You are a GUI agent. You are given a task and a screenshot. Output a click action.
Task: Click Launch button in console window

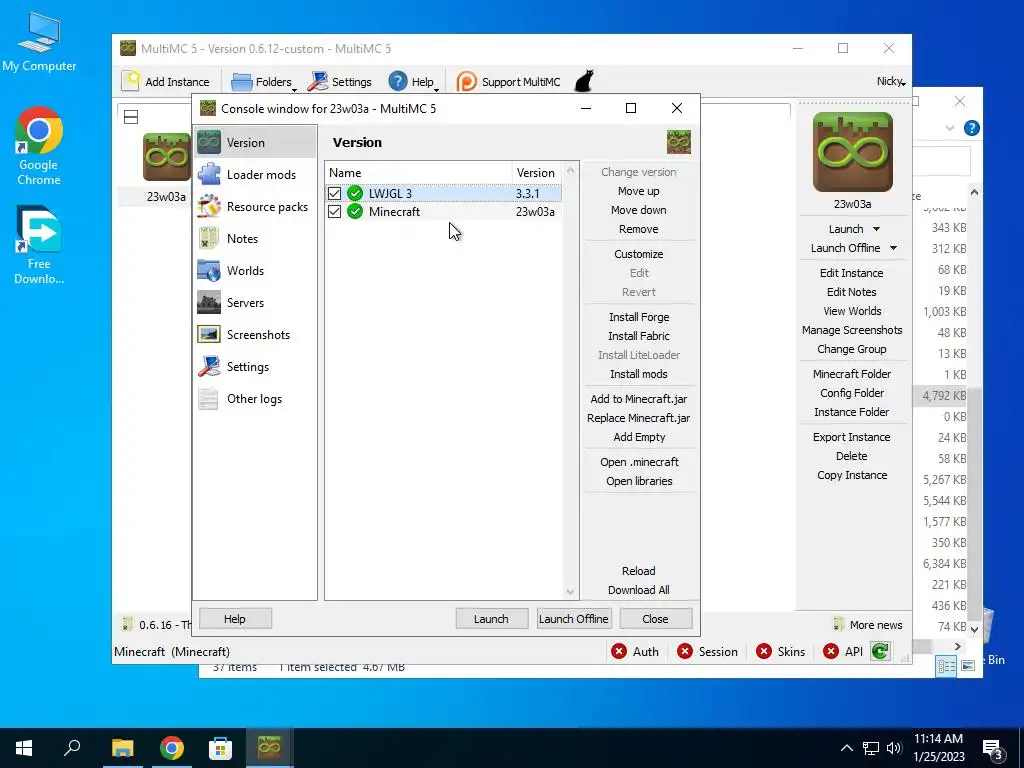(491, 618)
